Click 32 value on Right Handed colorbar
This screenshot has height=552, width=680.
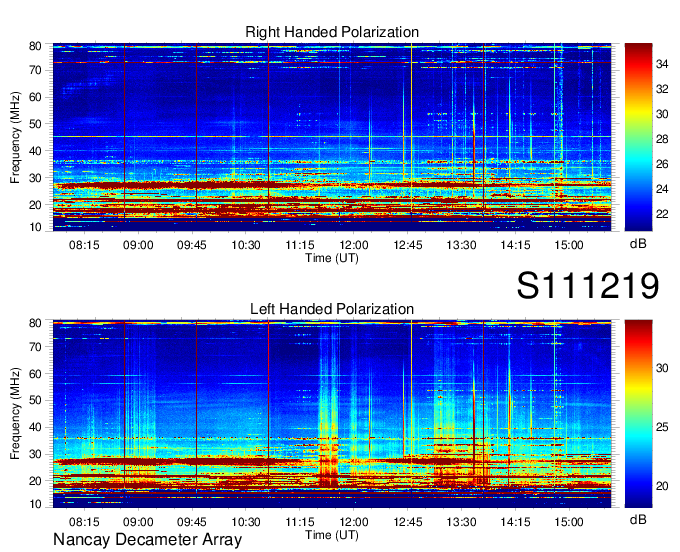[662, 89]
